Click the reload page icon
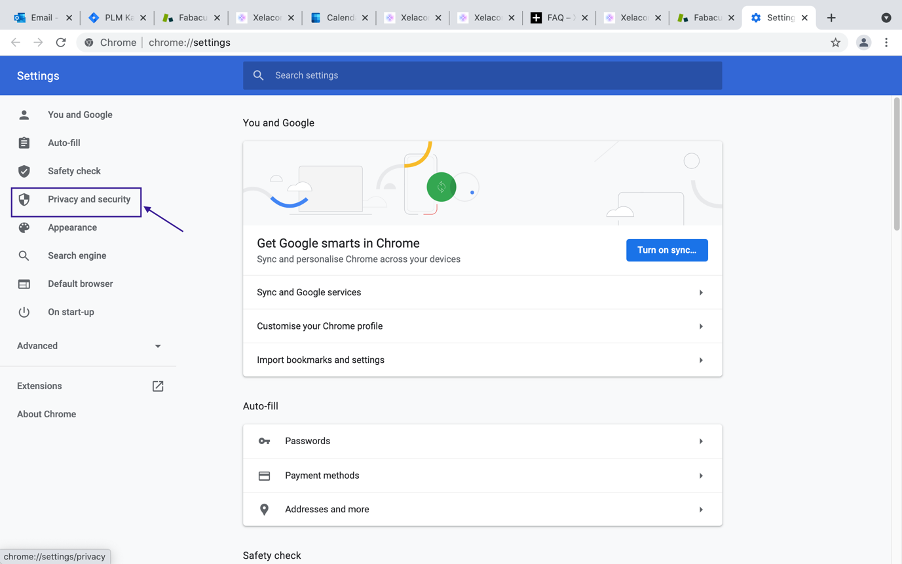The image size is (902, 564). (x=61, y=43)
